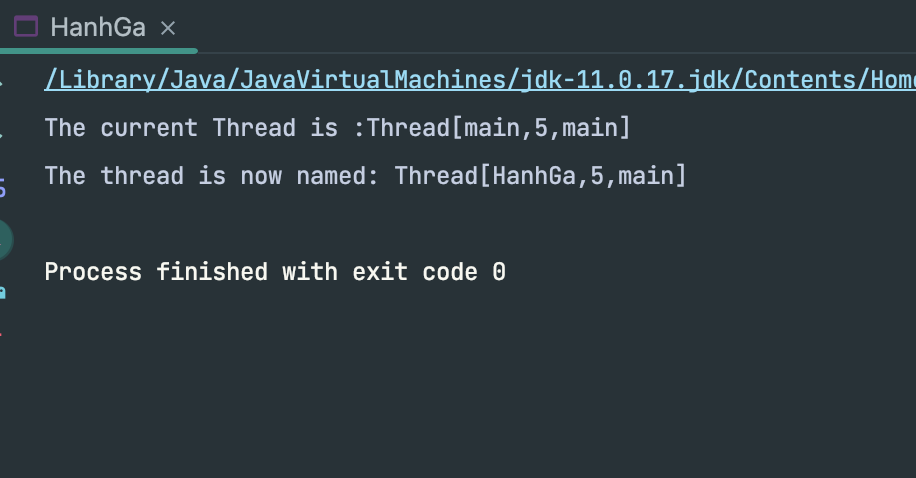Click the Thread[main,5,main] output text
916x478 pixels.
click(499, 128)
